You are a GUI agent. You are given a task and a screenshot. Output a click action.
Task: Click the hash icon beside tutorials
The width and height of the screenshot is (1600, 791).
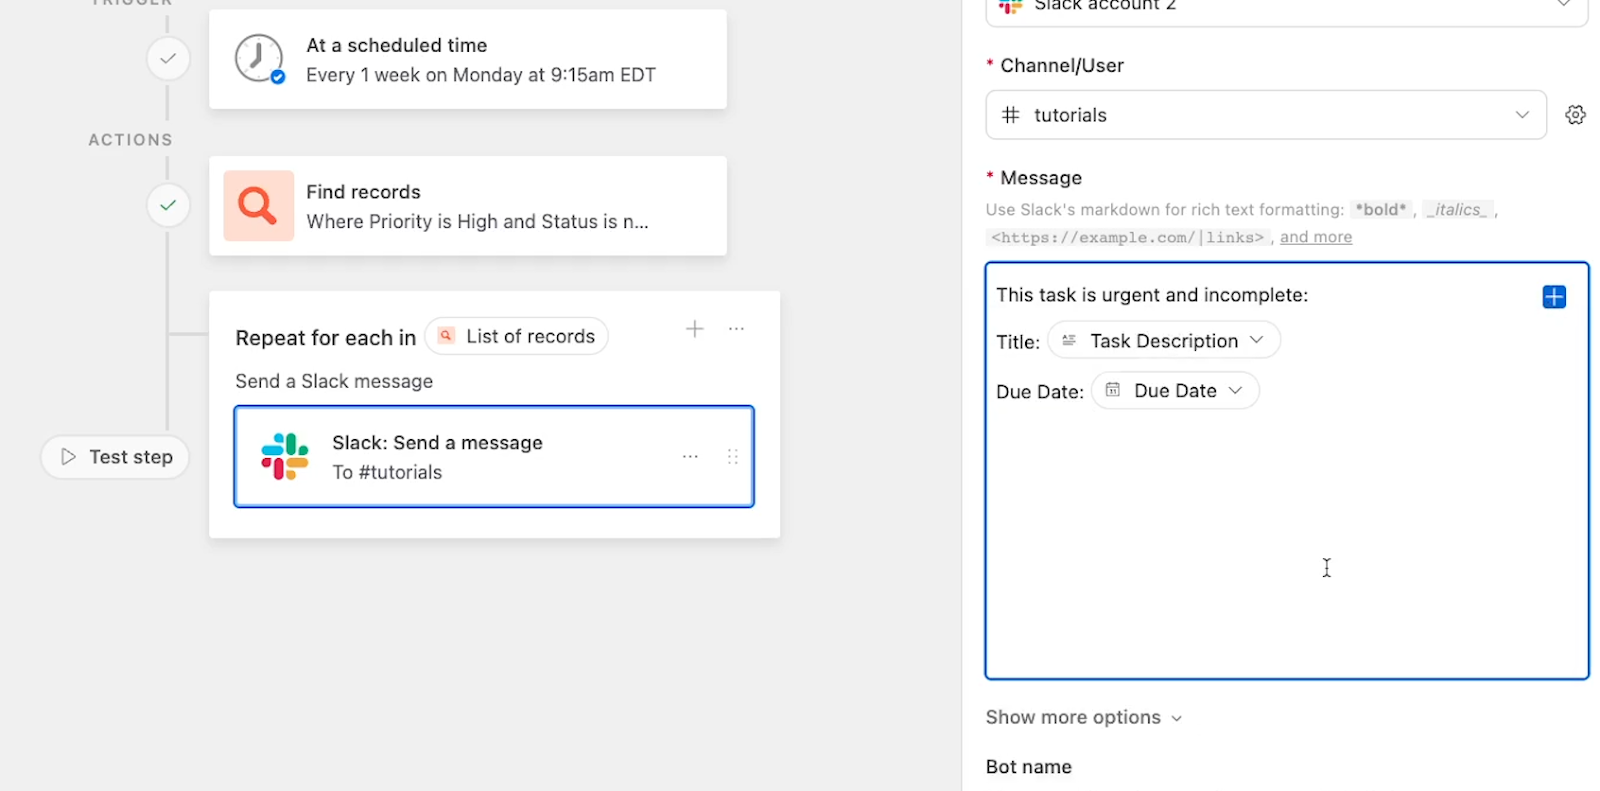1011,115
